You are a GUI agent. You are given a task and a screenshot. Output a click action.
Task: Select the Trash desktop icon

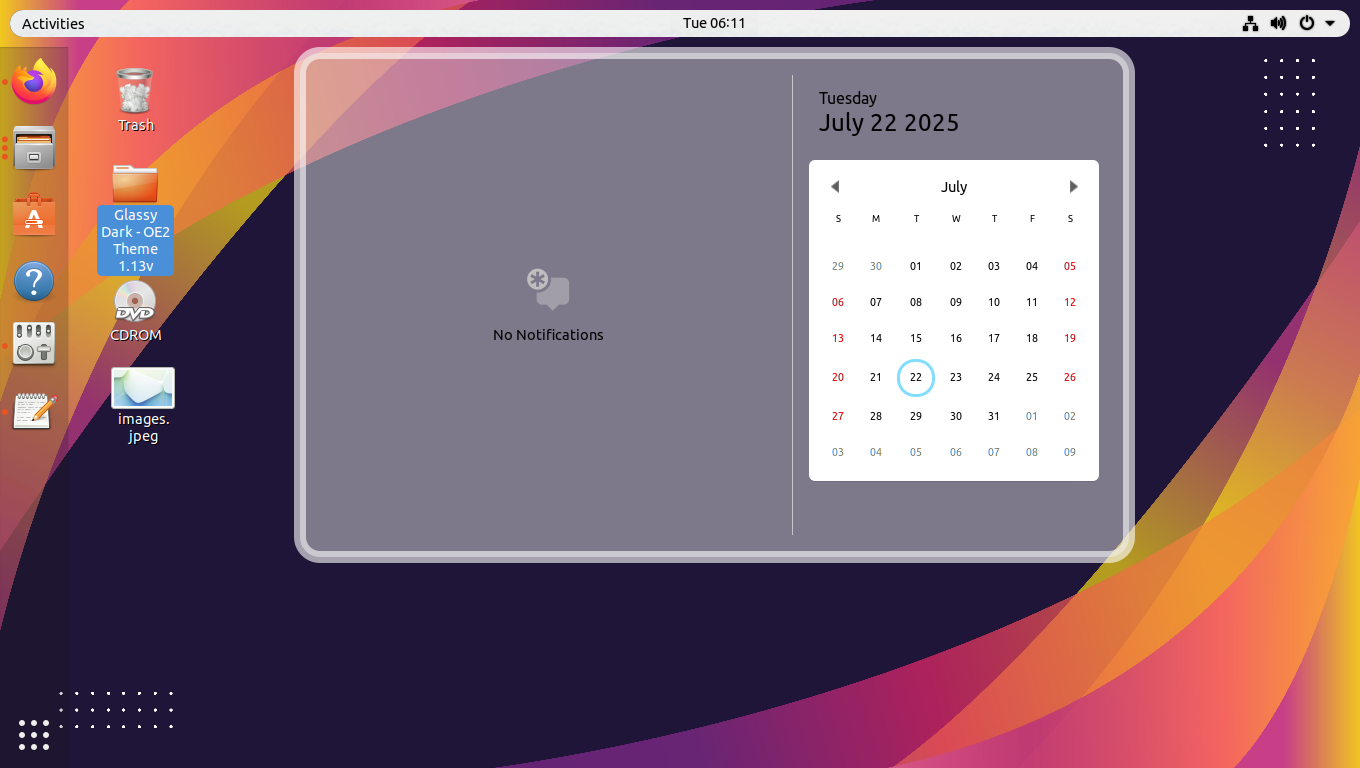coord(135,100)
